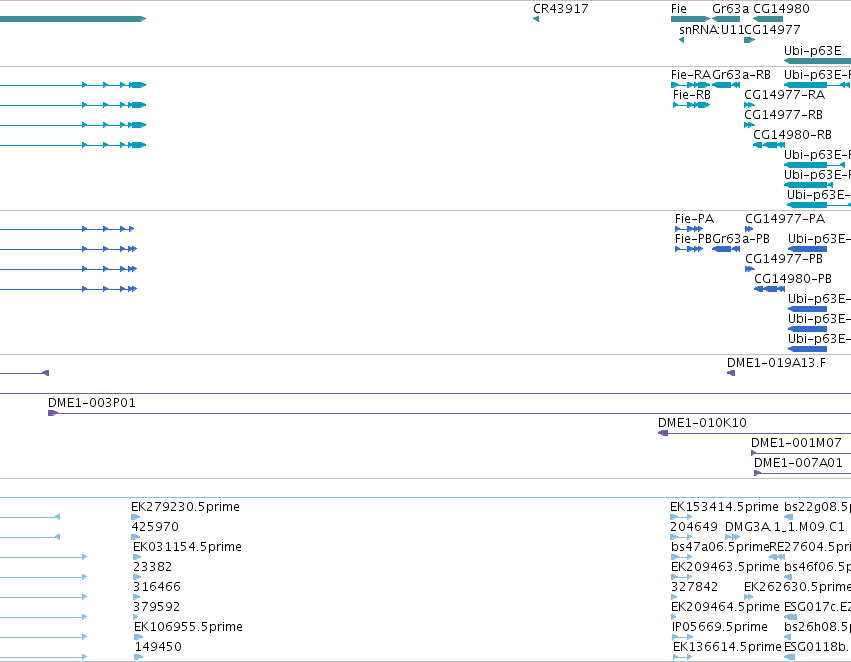This screenshot has height=662, width=851.
Task: Open the EK209464.5prime EST label
Action: 726,607
